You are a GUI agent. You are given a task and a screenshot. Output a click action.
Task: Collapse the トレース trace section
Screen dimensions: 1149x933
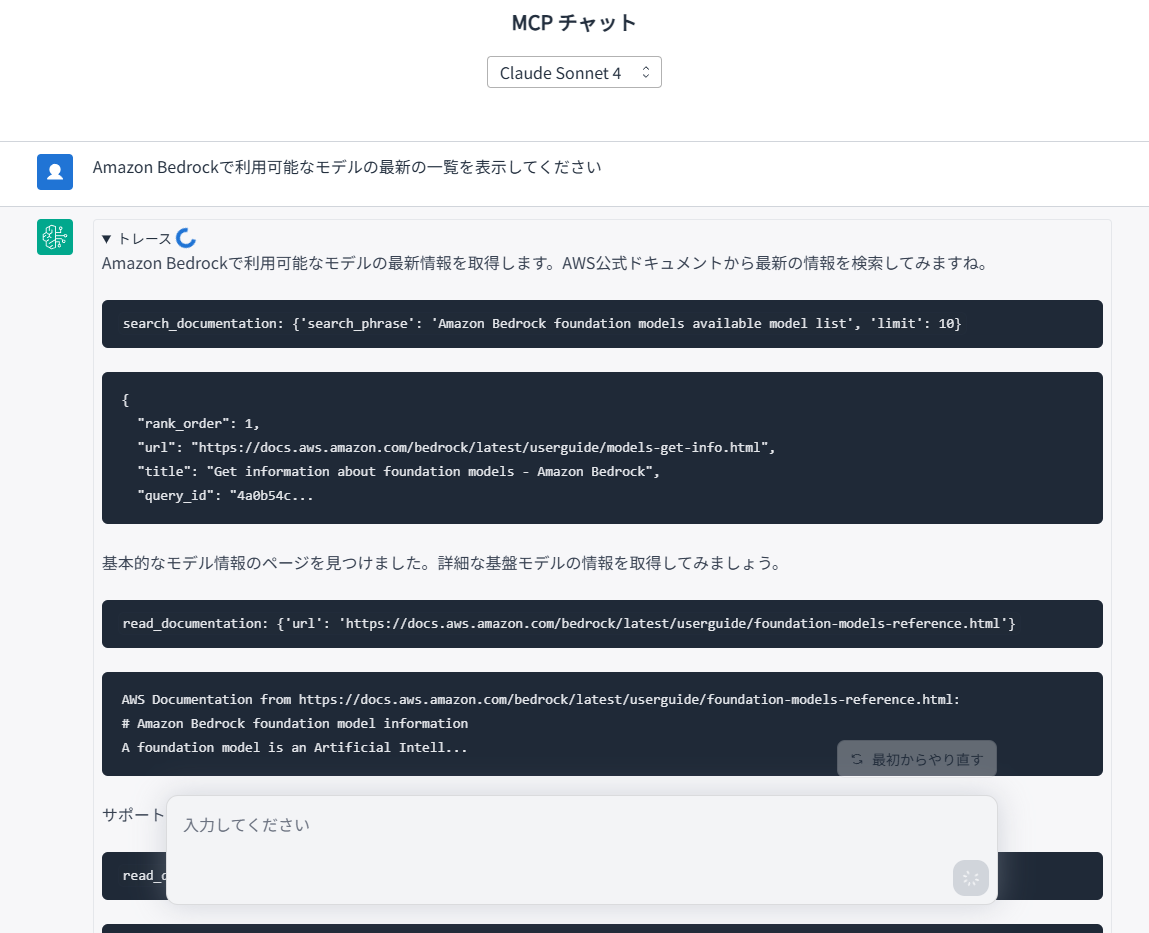(137, 239)
